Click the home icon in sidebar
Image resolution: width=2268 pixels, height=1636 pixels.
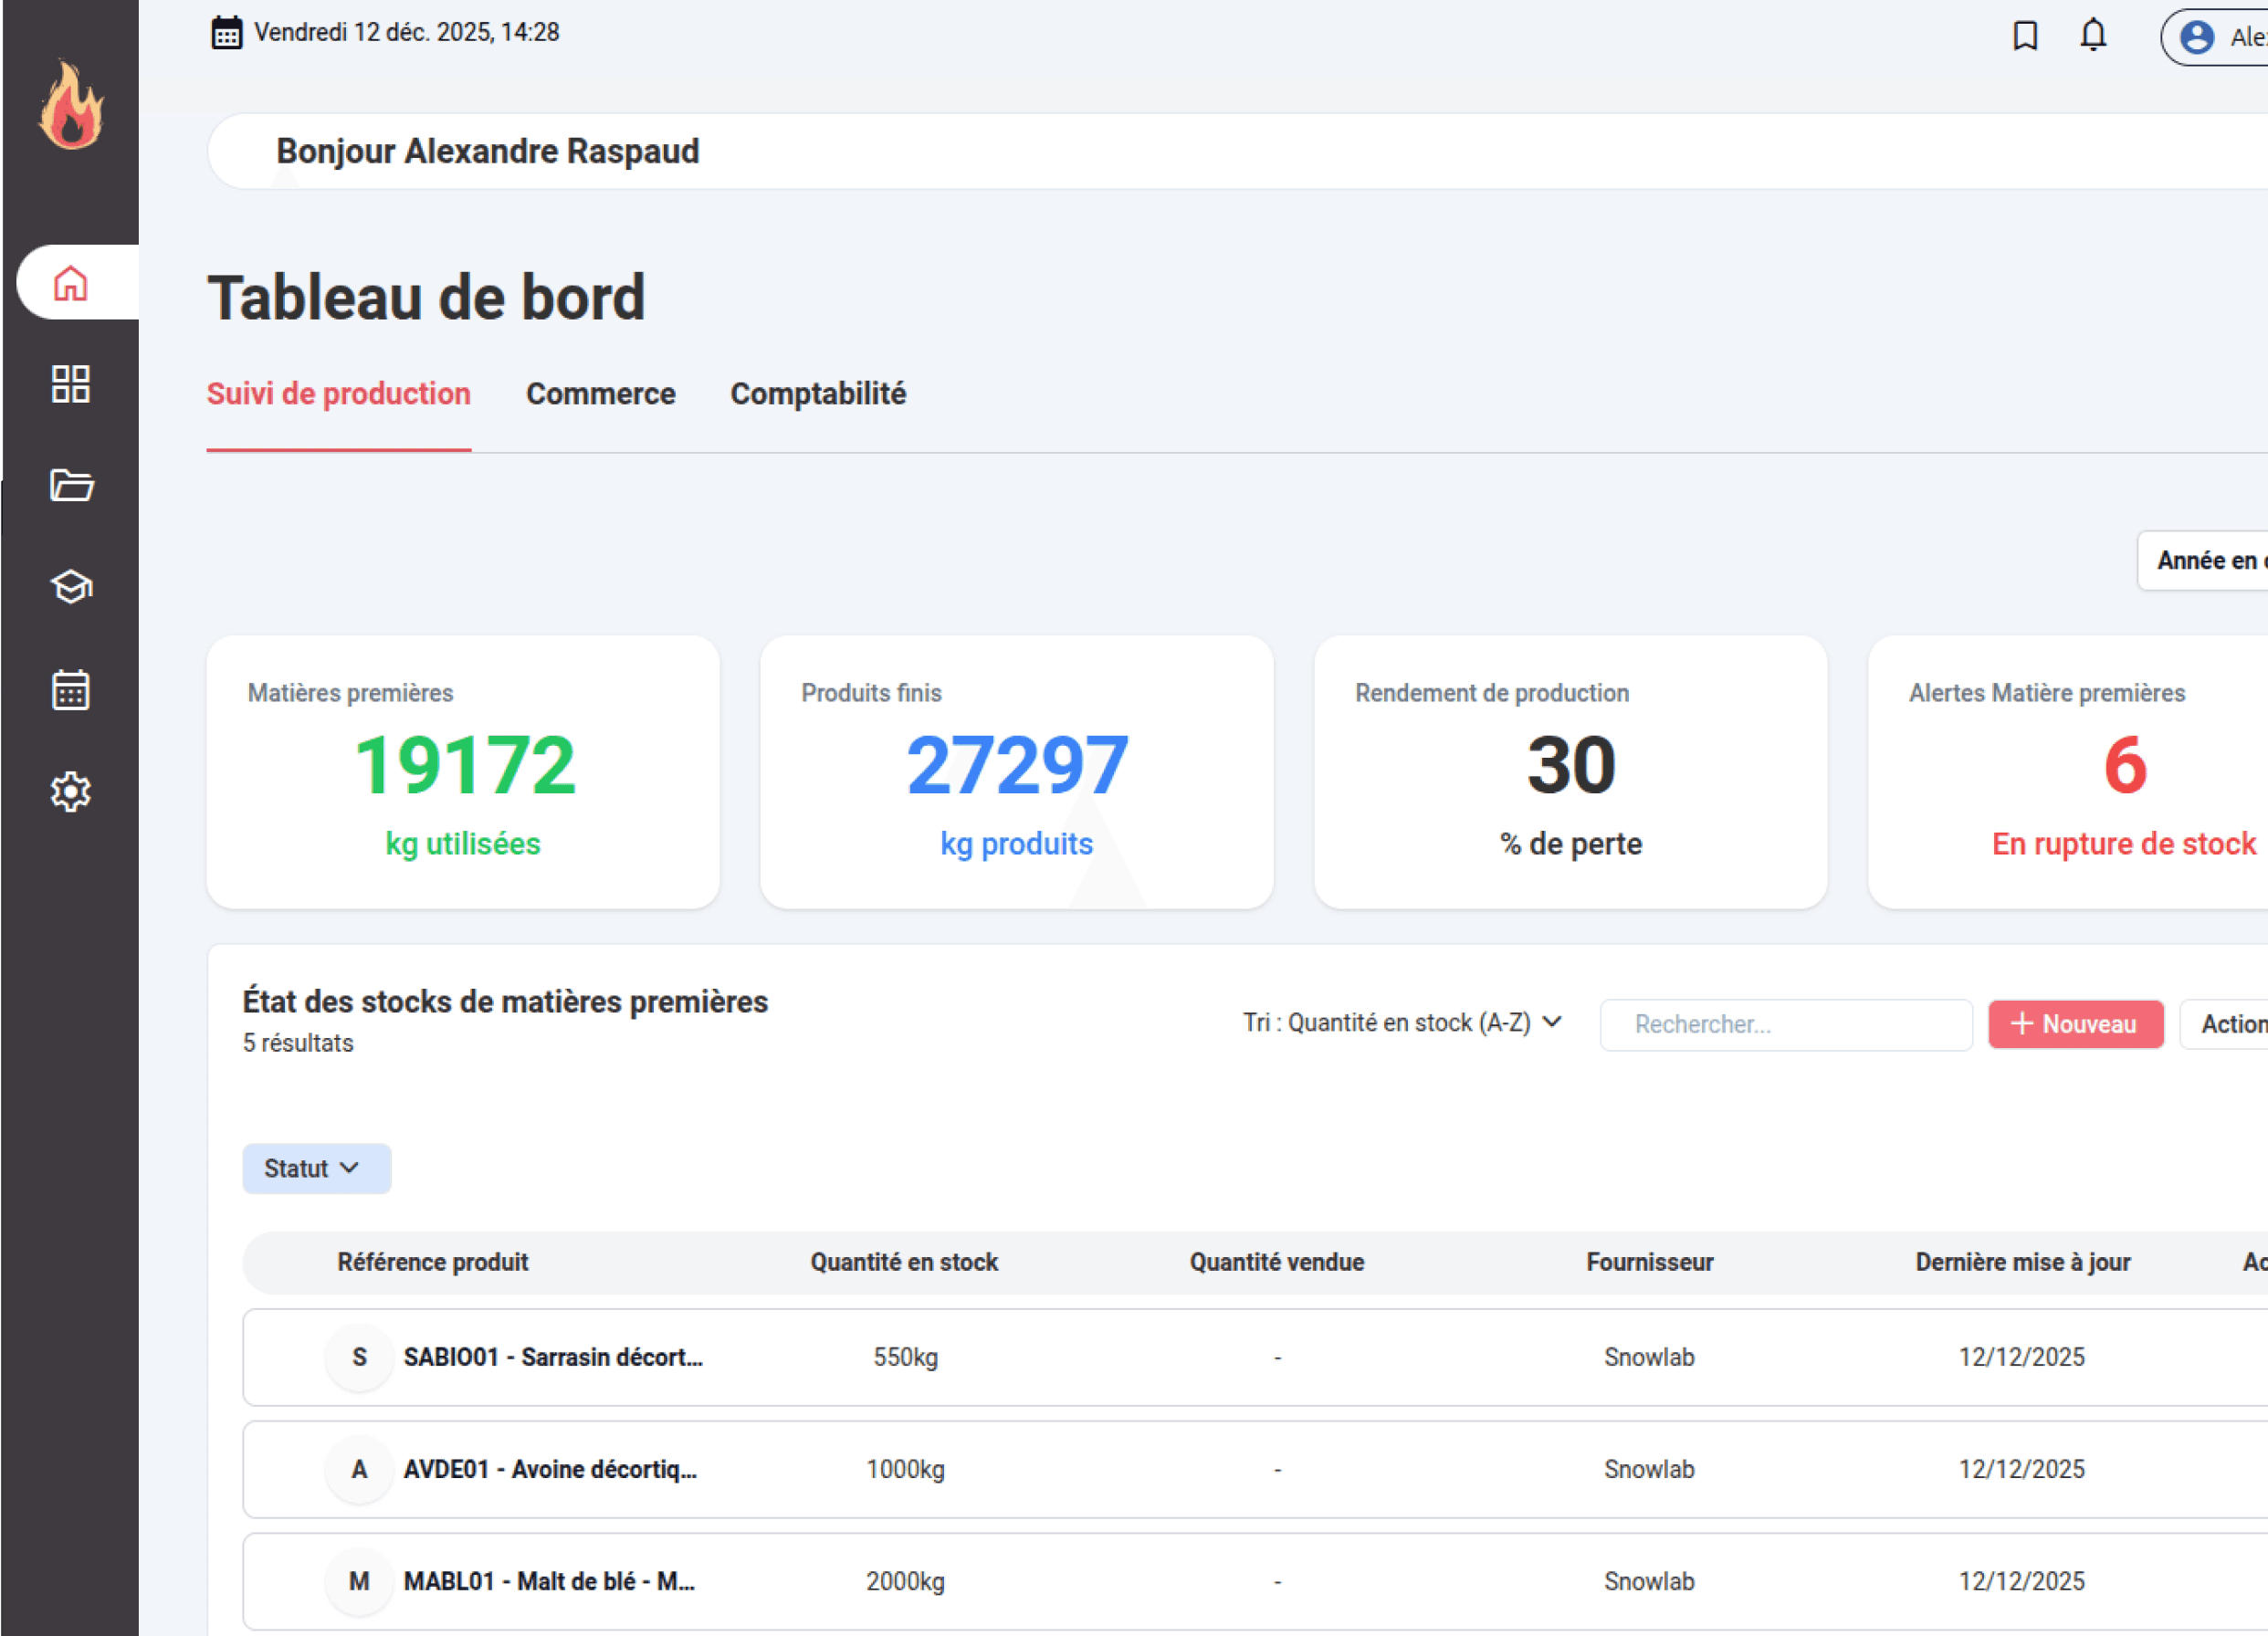tap(70, 283)
